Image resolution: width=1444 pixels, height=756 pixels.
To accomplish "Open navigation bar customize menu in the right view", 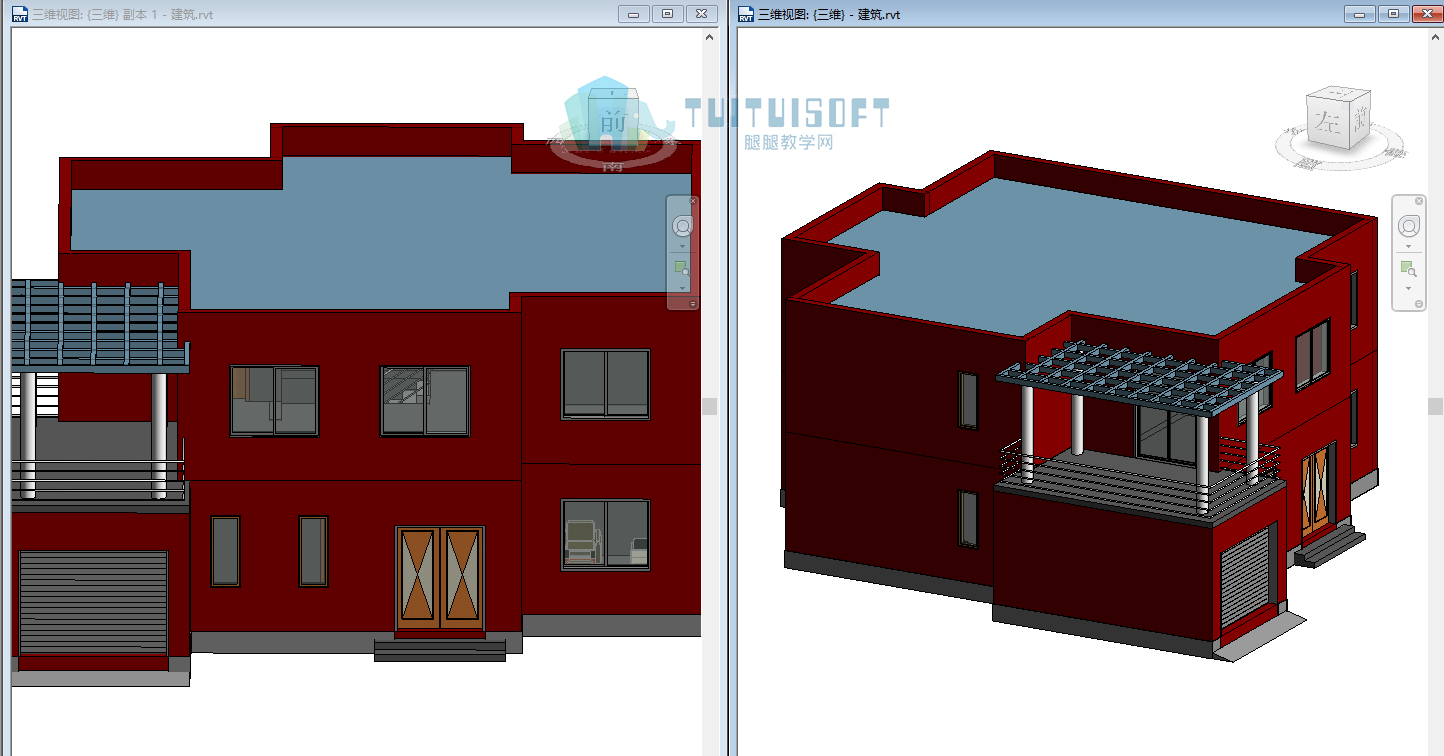I will (x=1419, y=303).
